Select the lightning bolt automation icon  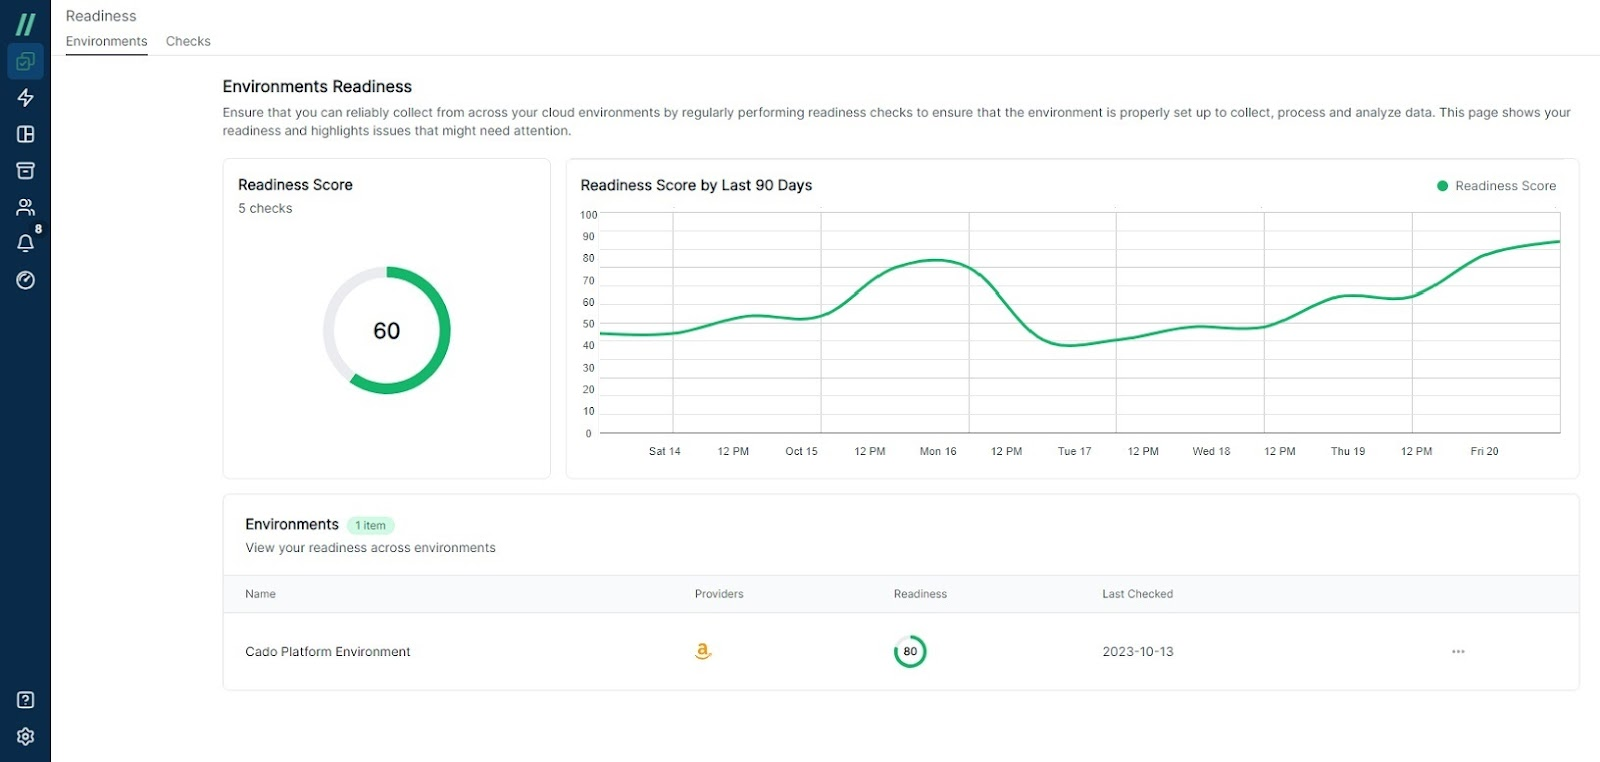[x=26, y=97]
